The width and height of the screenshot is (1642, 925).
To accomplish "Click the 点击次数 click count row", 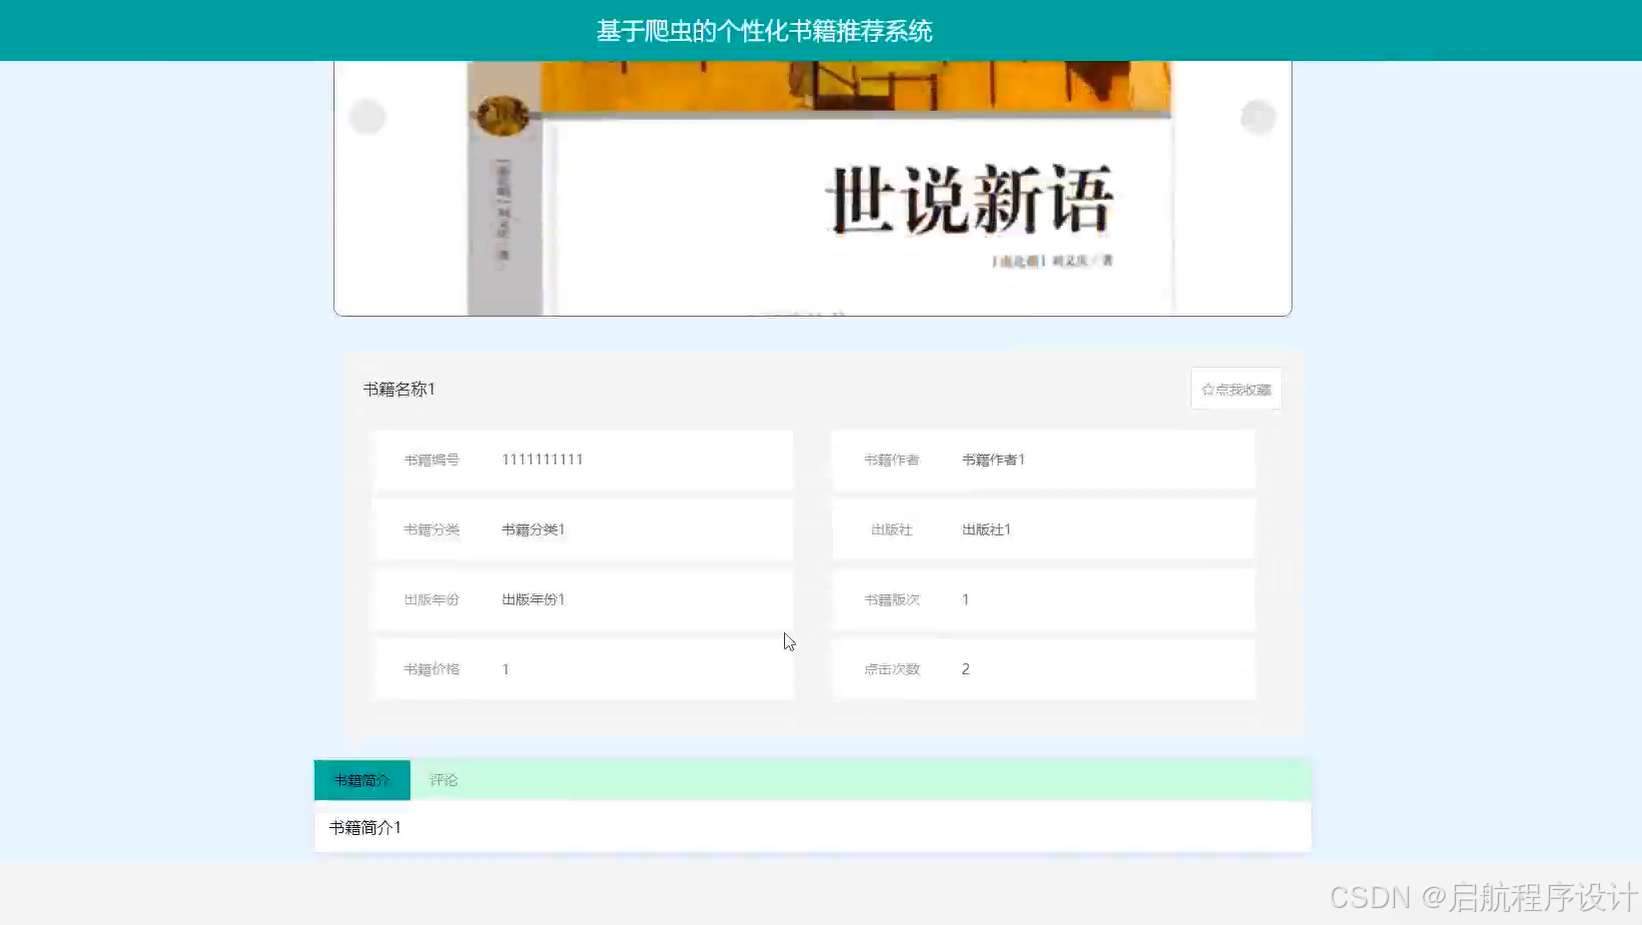I will click(x=1043, y=669).
